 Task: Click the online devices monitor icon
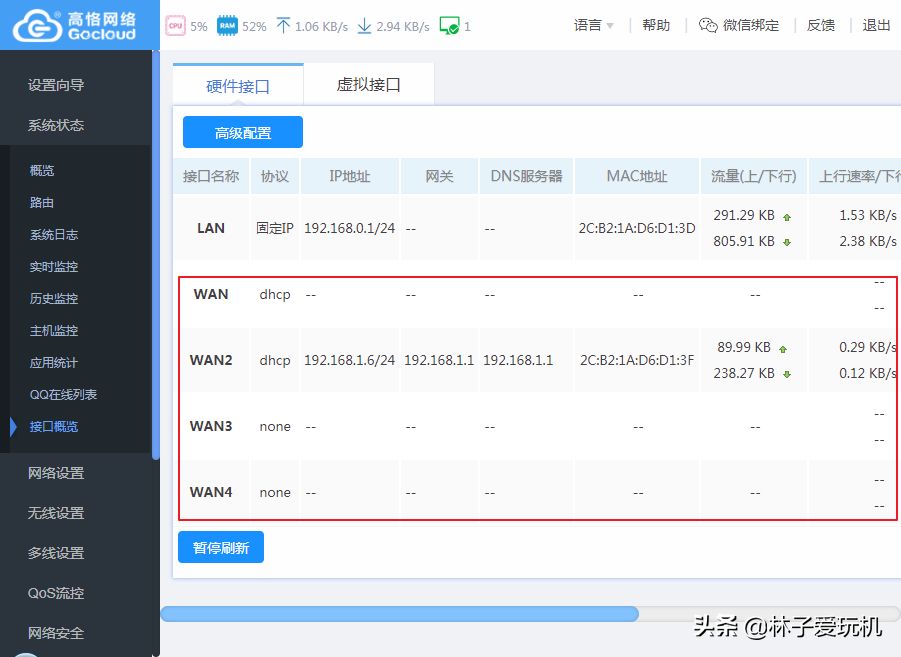coord(449,26)
